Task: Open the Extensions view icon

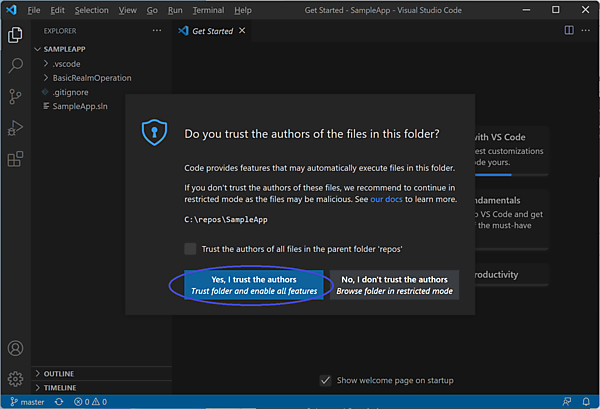Action: click(15, 159)
